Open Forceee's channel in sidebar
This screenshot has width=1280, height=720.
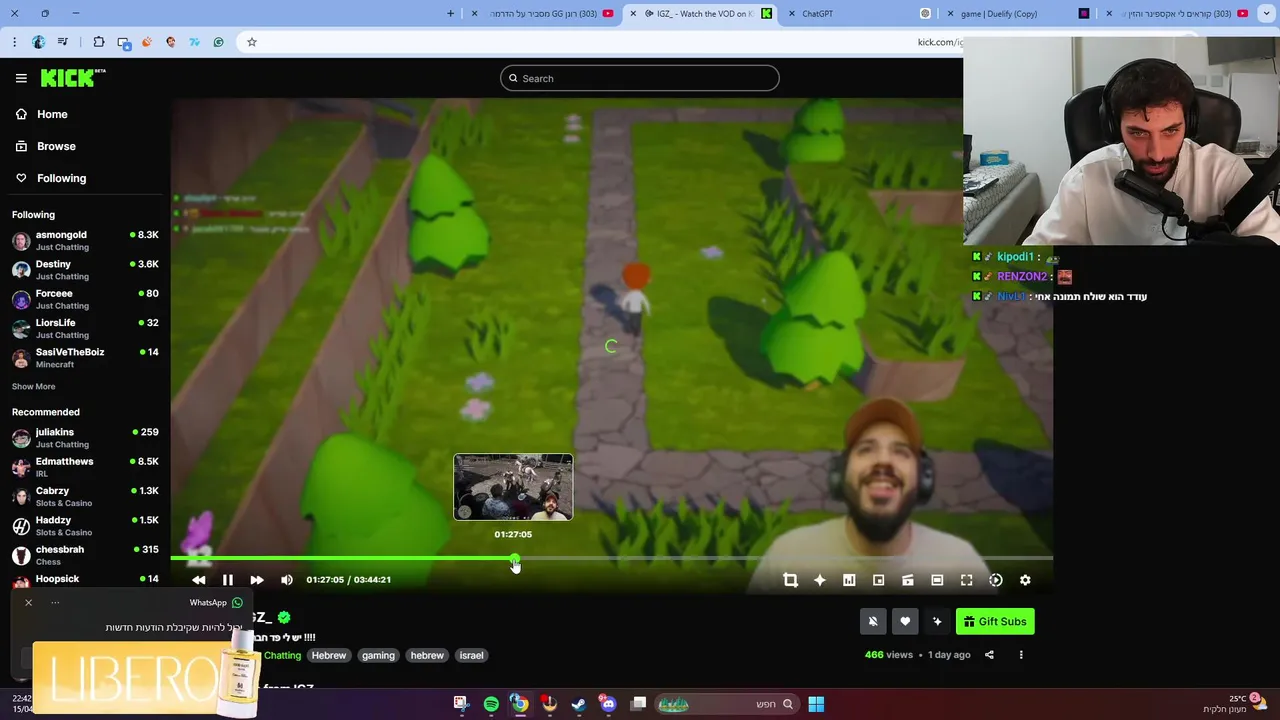85,299
